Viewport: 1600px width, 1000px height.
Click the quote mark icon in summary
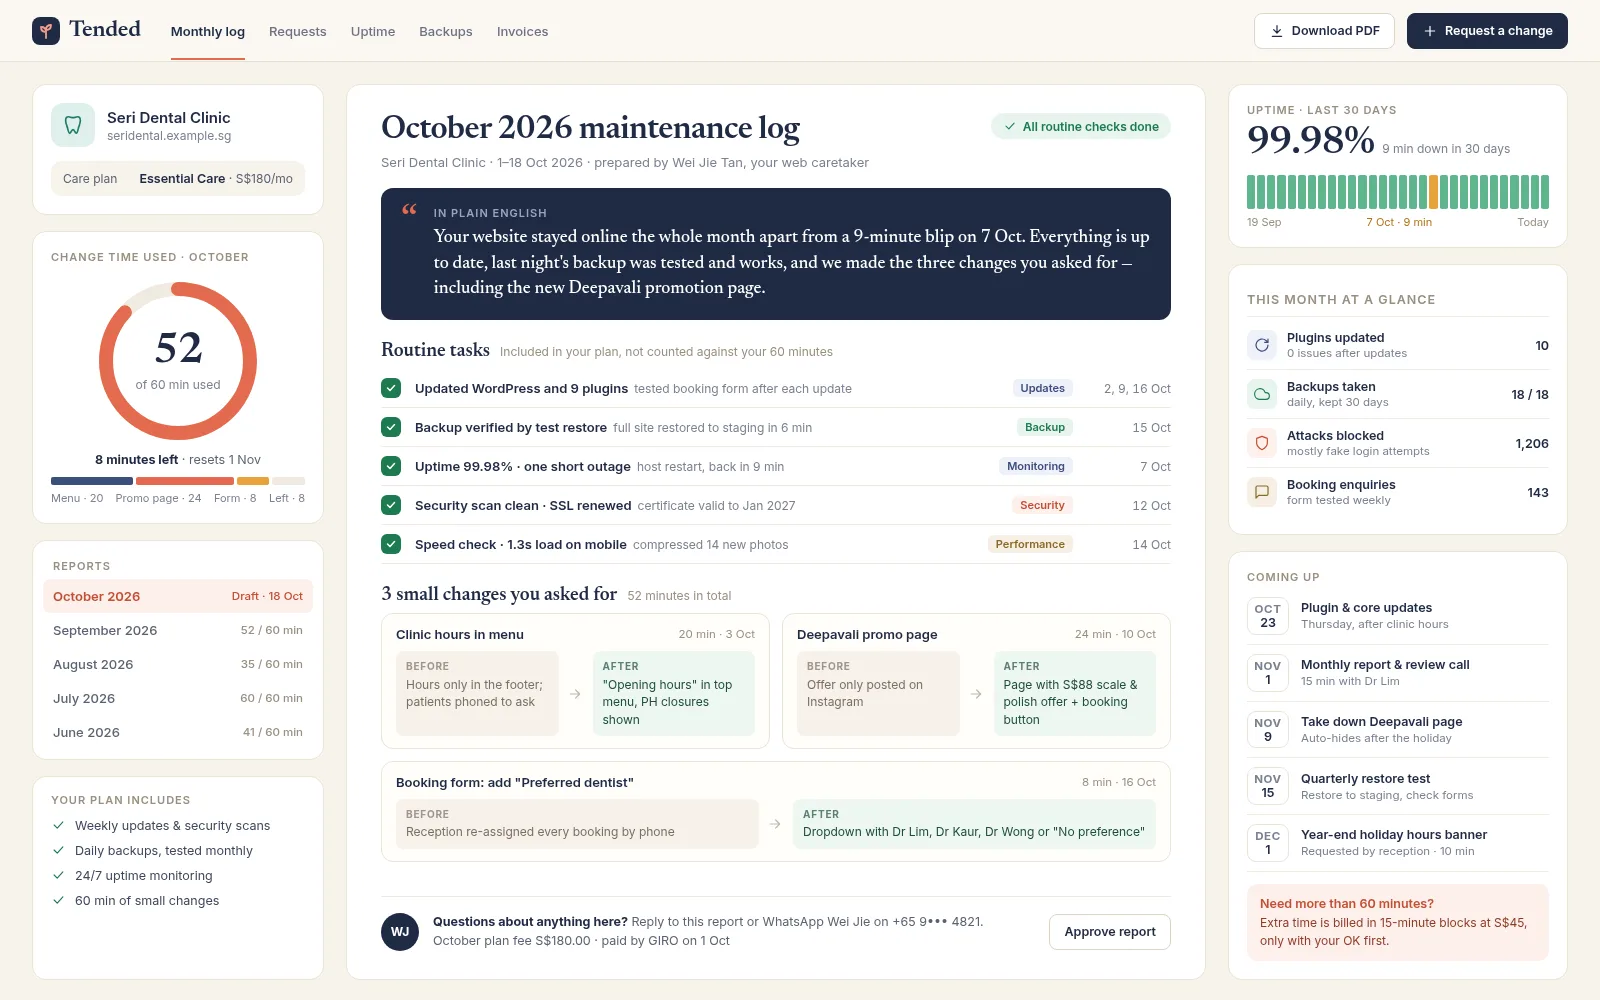coord(409,210)
